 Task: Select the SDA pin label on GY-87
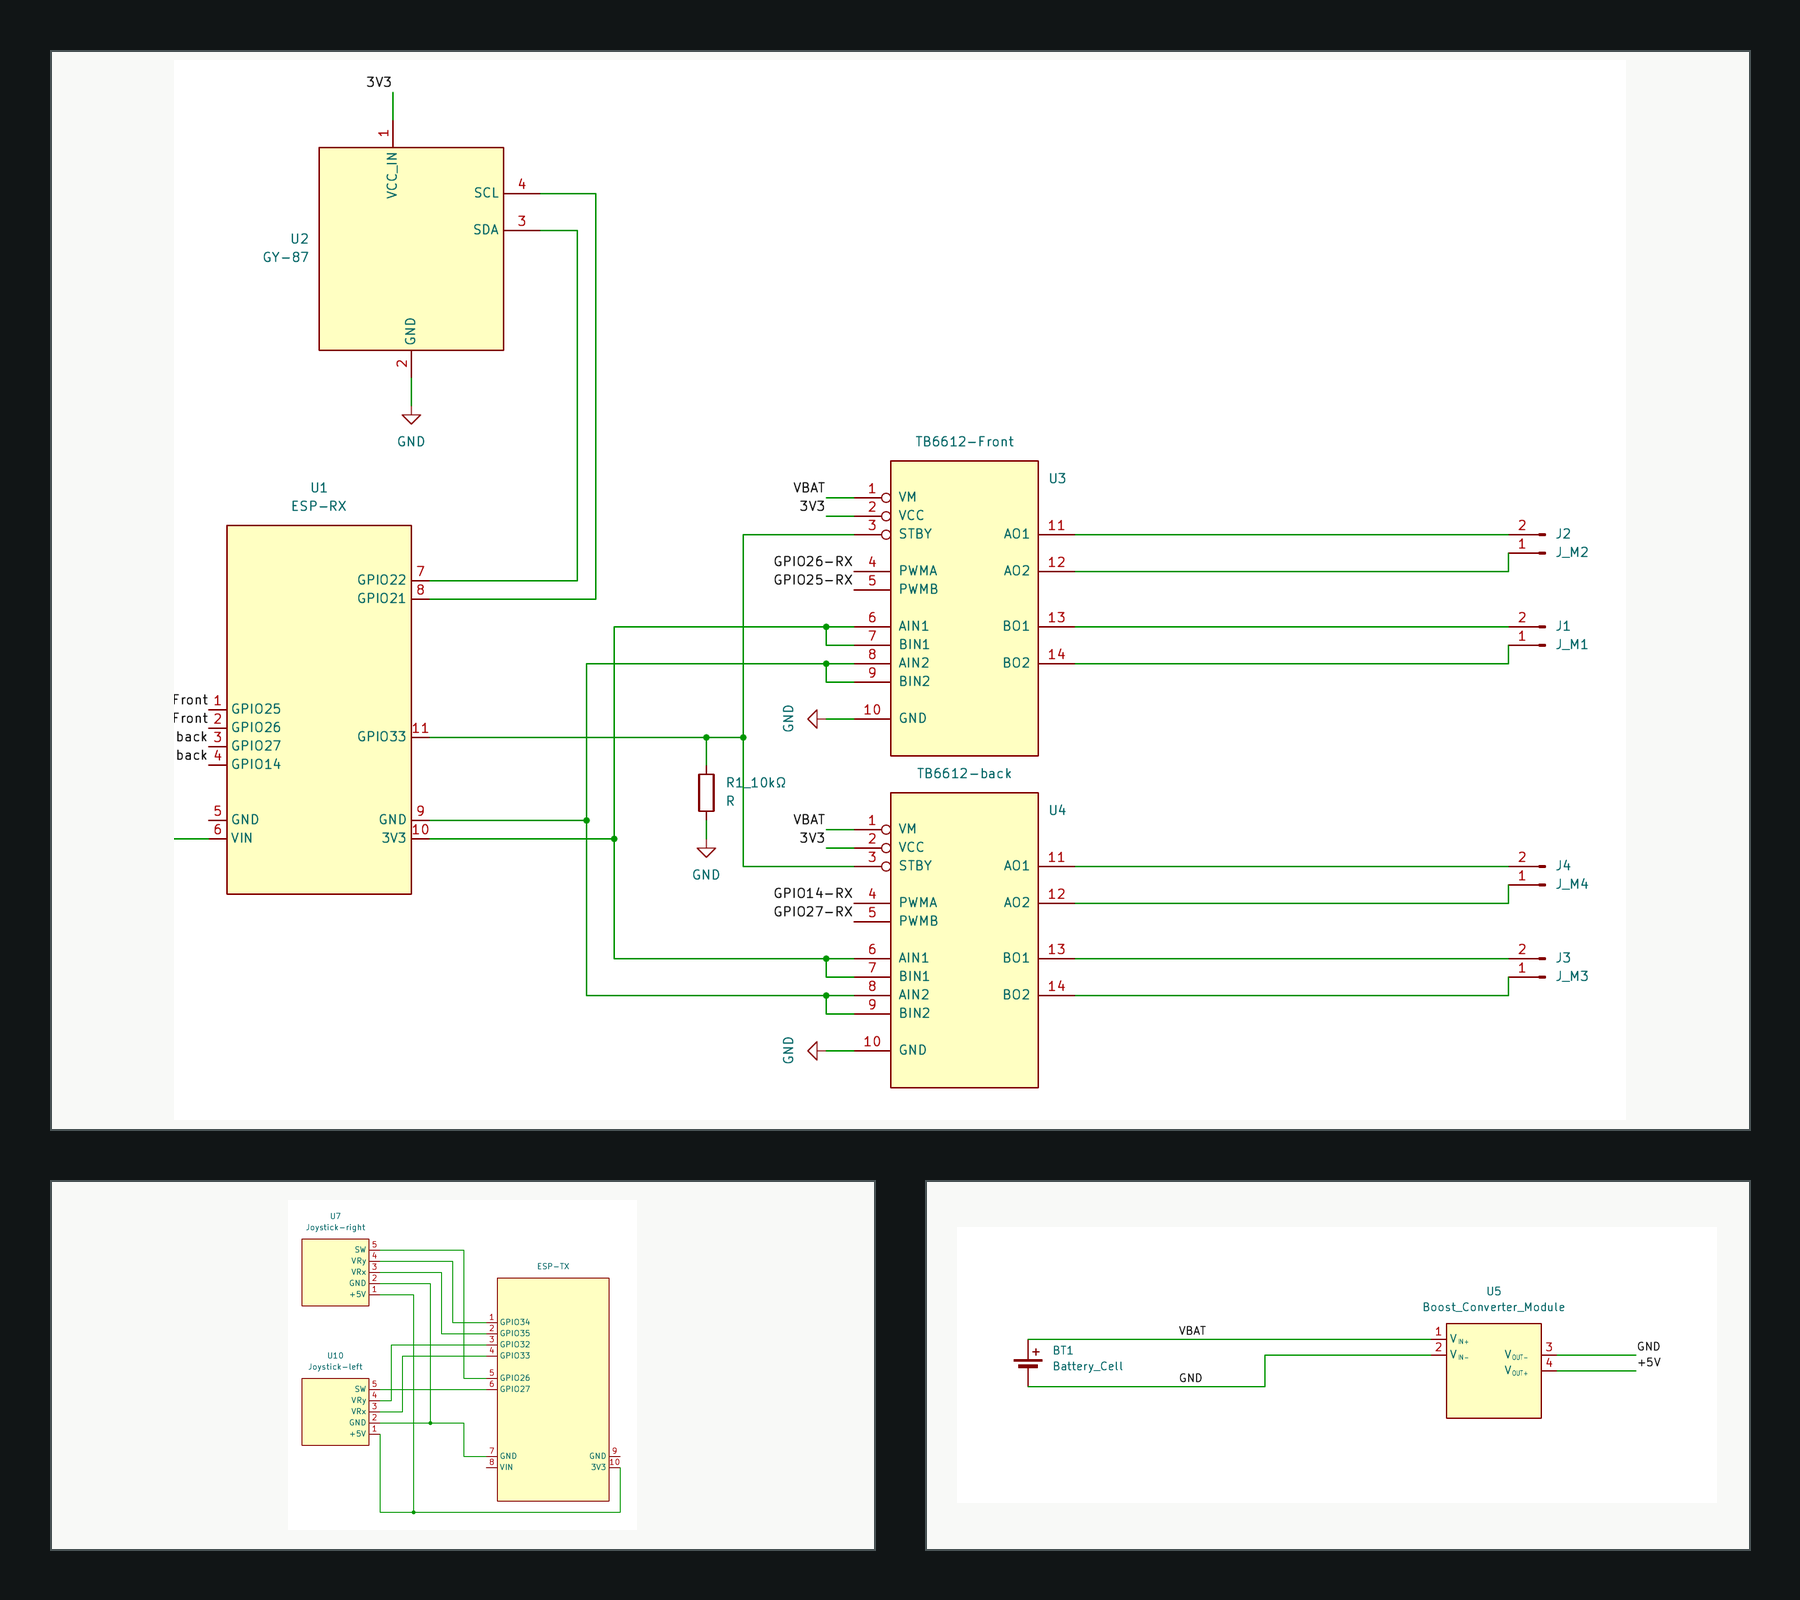pos(486,230)
